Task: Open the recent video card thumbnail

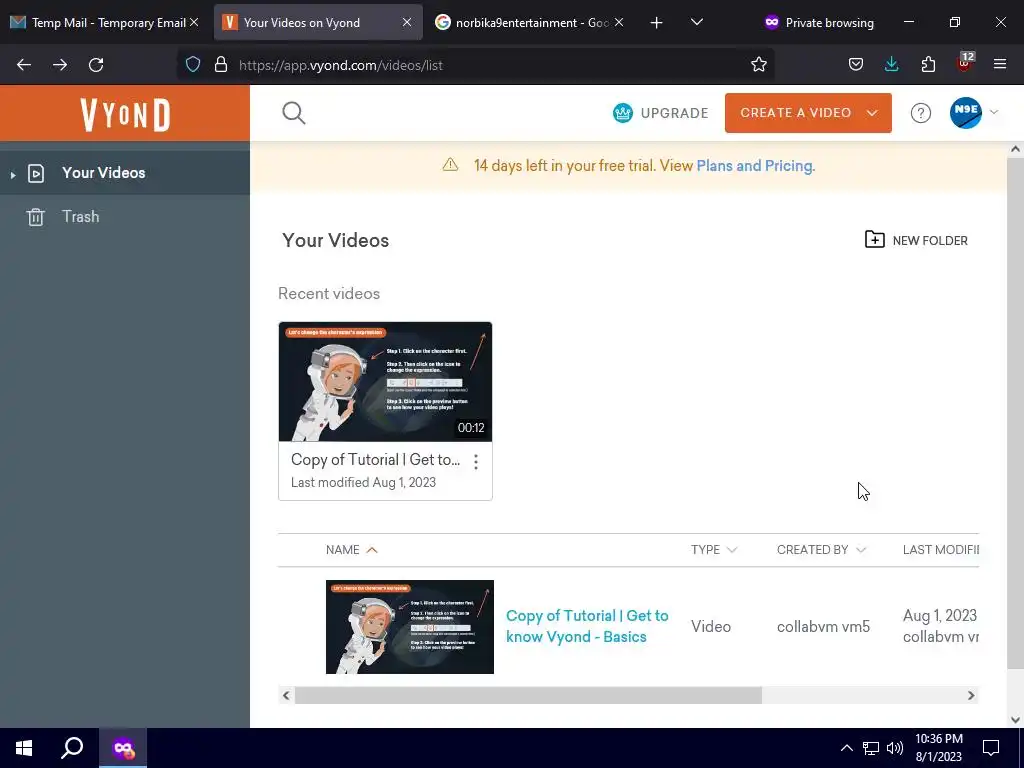Action: click(x=385, y=382)
